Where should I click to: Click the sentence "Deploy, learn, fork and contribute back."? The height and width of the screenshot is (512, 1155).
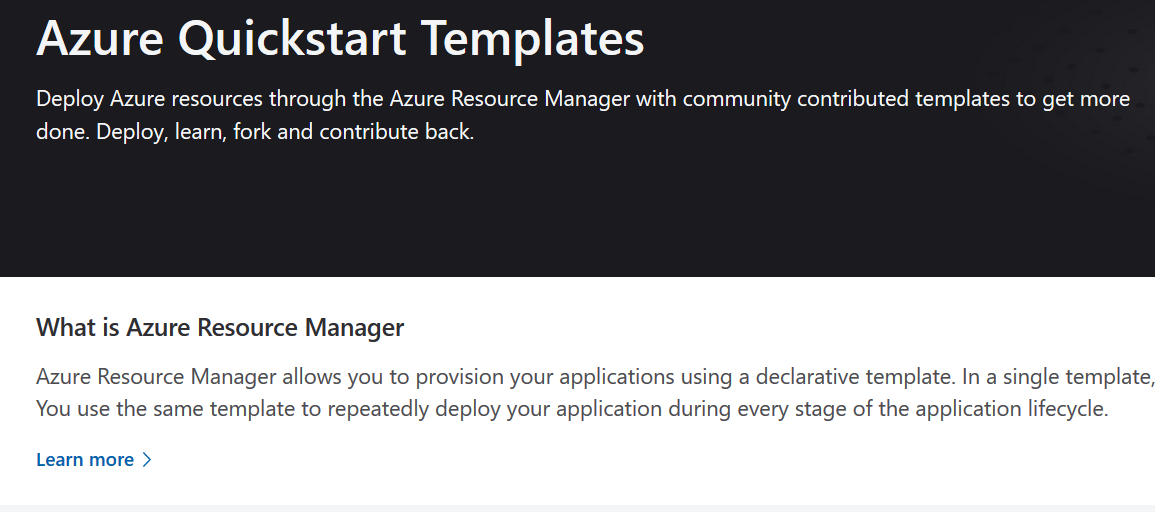pos(284,132)
